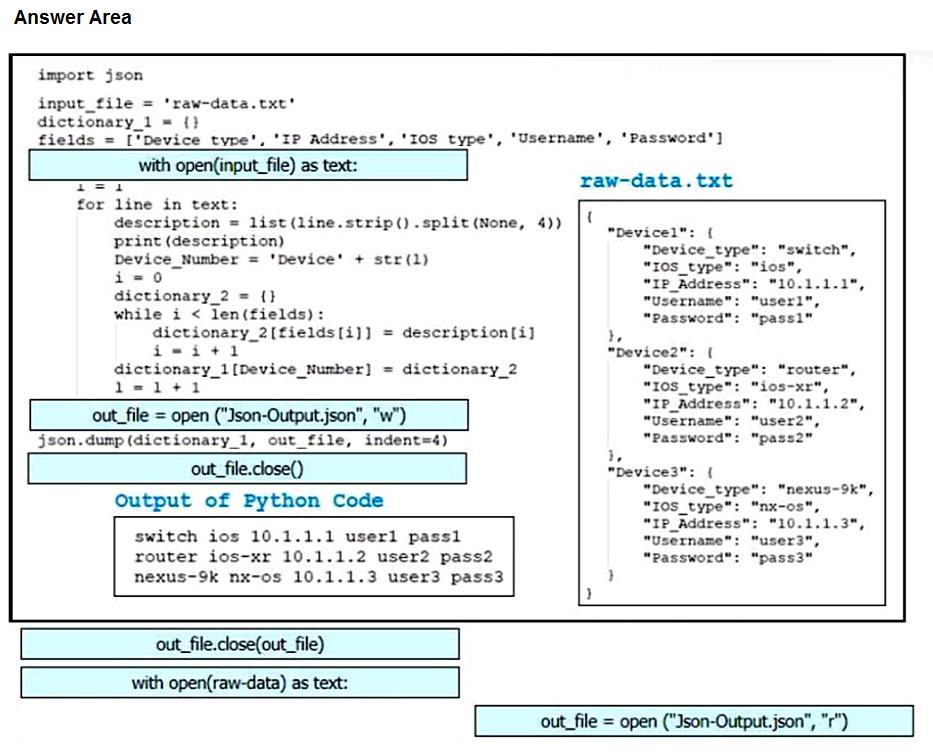Click the "Device1" key in raw-data
This screenshot has height=752, width=933.
[646, 232]
